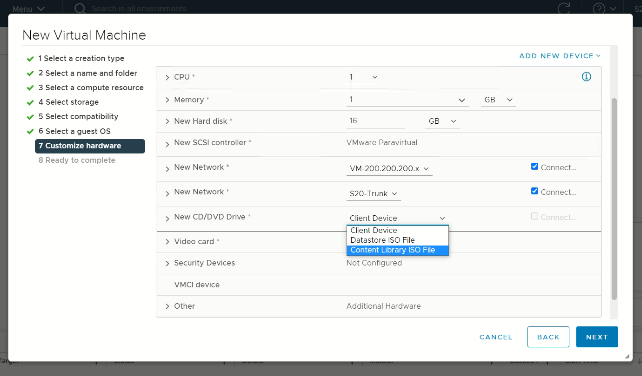Click the VMware Paravirtual value text

point(382,143)
